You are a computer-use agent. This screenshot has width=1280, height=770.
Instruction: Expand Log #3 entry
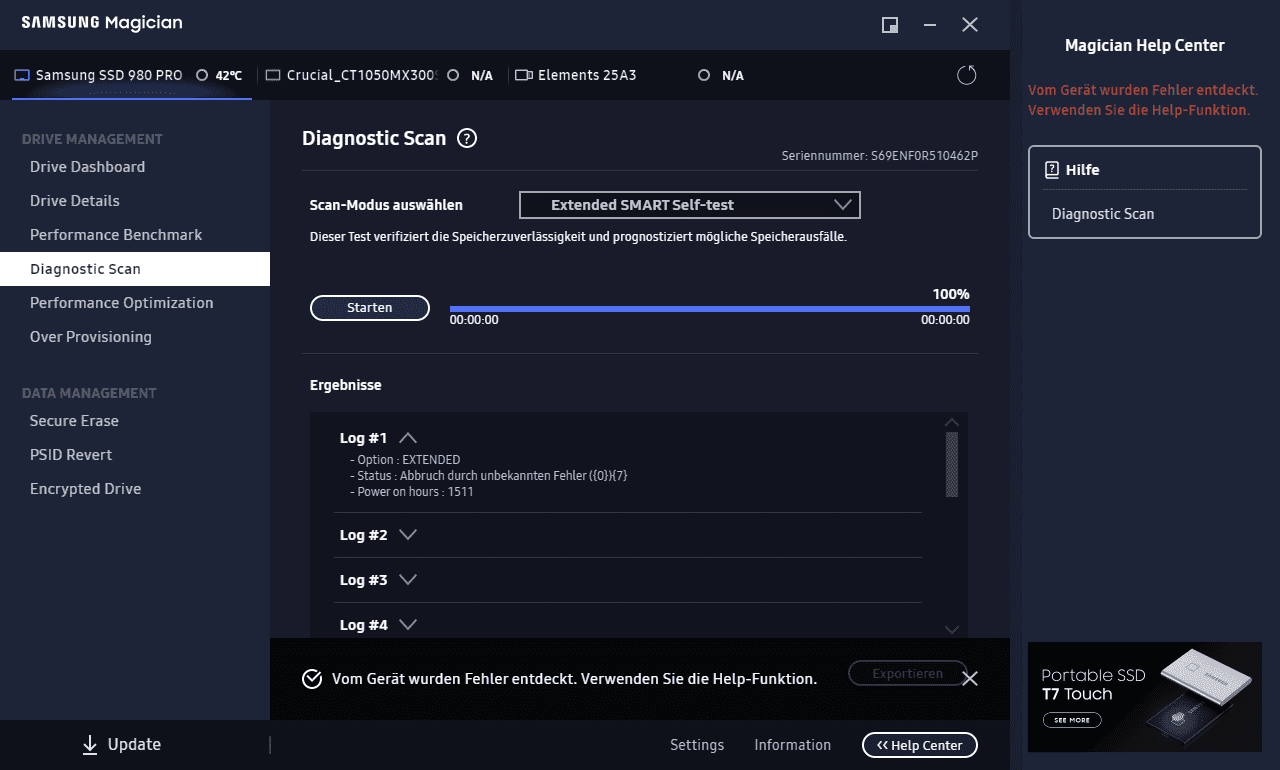pos(407,580)
